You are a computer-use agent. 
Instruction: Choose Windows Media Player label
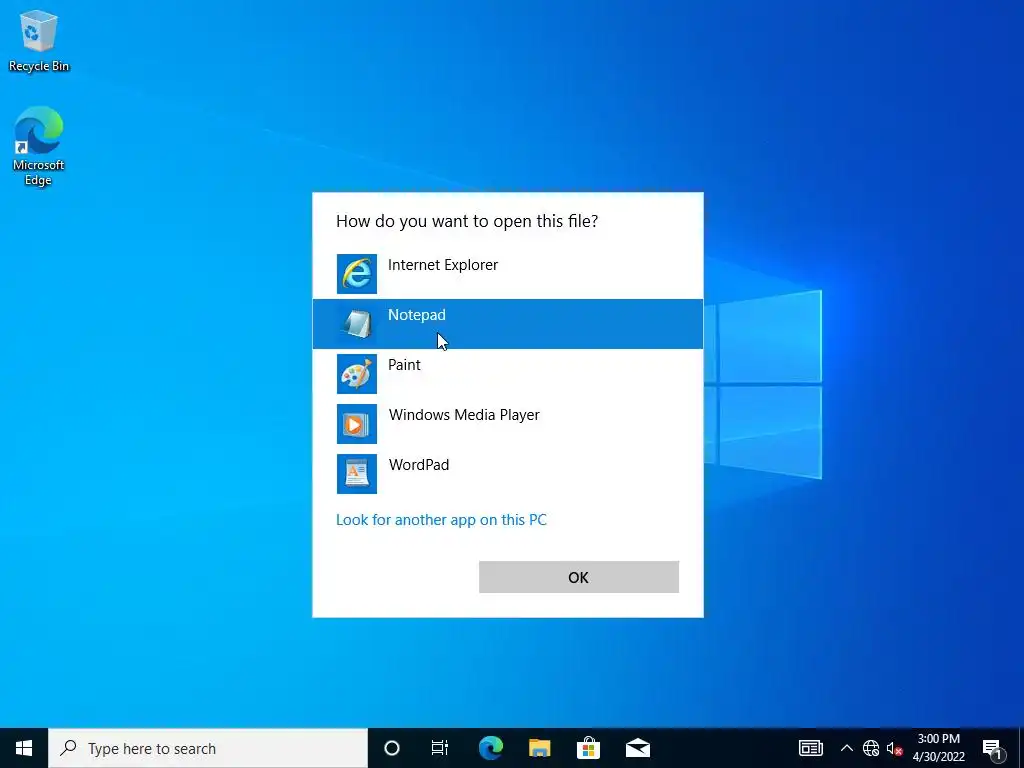pos(464,415)
